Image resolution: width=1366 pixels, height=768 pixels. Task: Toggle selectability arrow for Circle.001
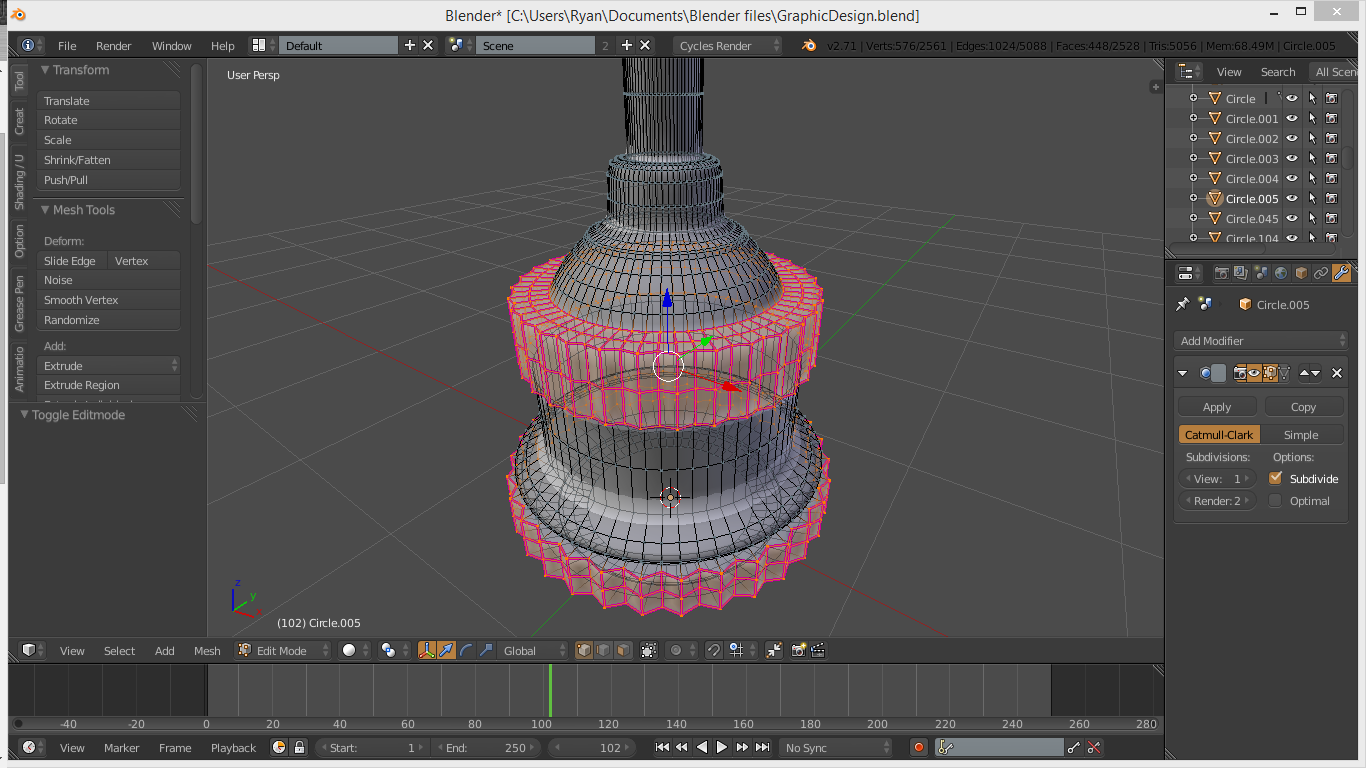click(1312, 118)
